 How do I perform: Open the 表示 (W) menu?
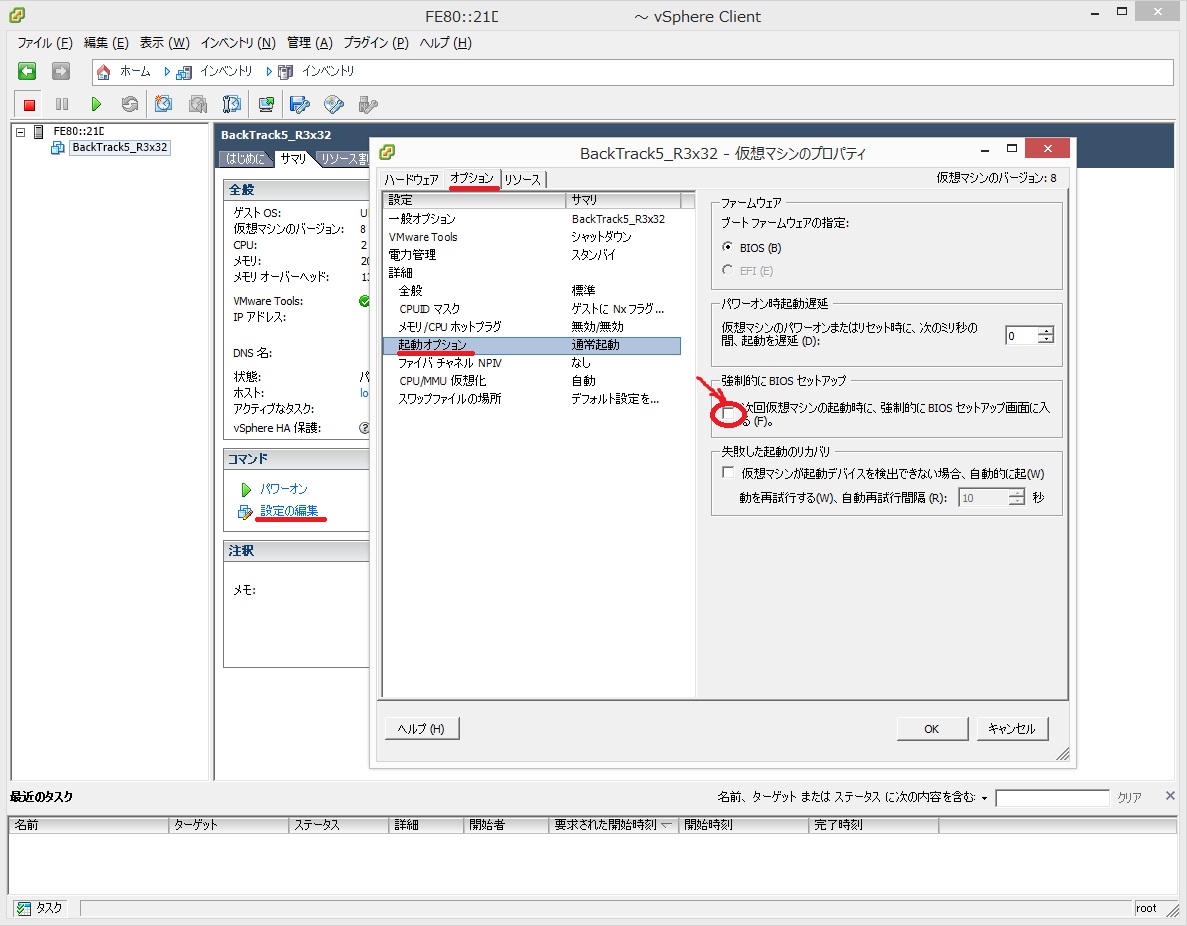[x=164, y=43]
